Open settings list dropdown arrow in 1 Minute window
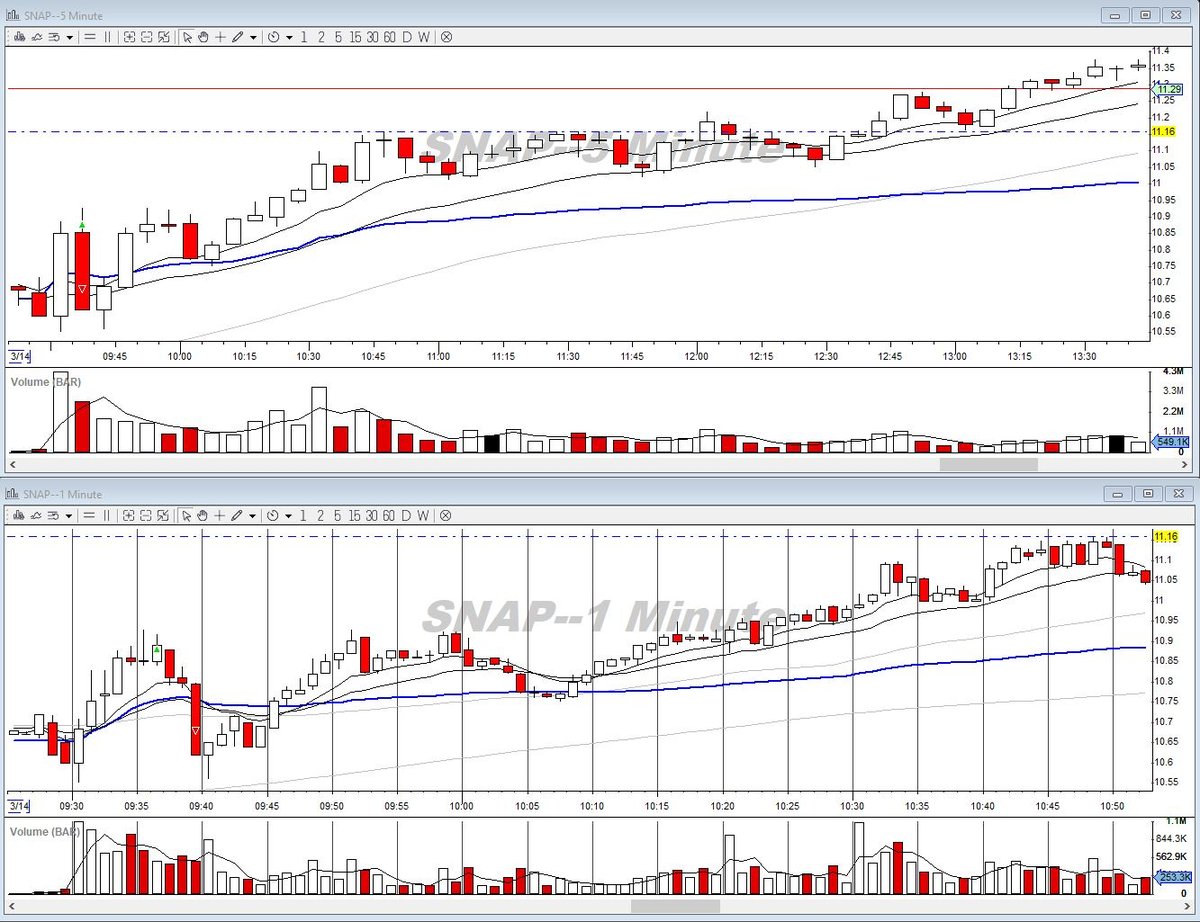1200x922 pixels. [69, 515]
